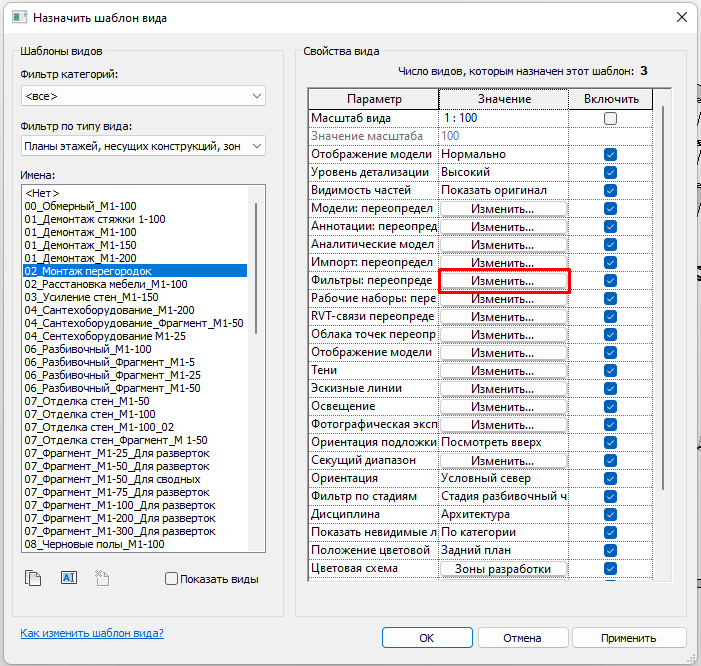Viewport: 701px width, 666px height.
Task: Open the Уровень детализации value Высокий
Action: tap(503, 172)
